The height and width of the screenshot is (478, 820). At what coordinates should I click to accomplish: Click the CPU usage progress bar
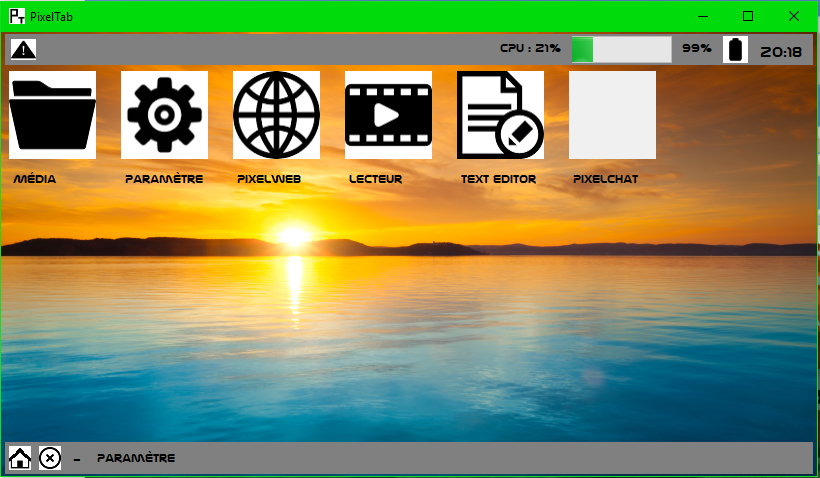click(622, 50)
